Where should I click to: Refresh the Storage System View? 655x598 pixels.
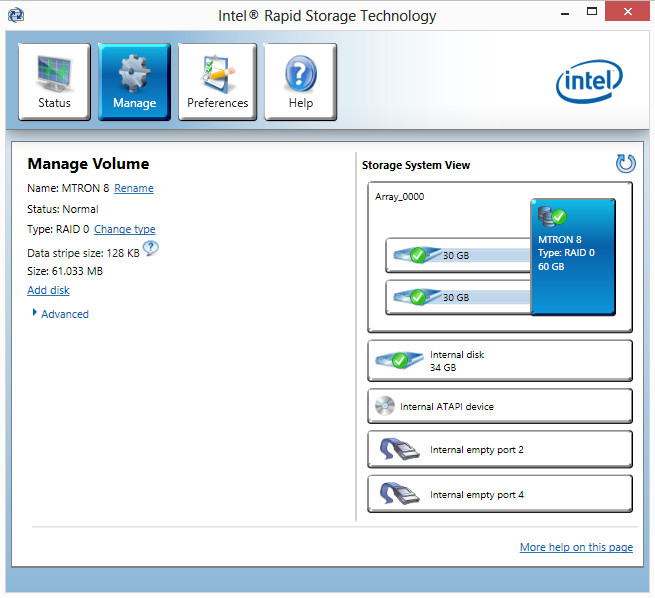tap(625, 163)
